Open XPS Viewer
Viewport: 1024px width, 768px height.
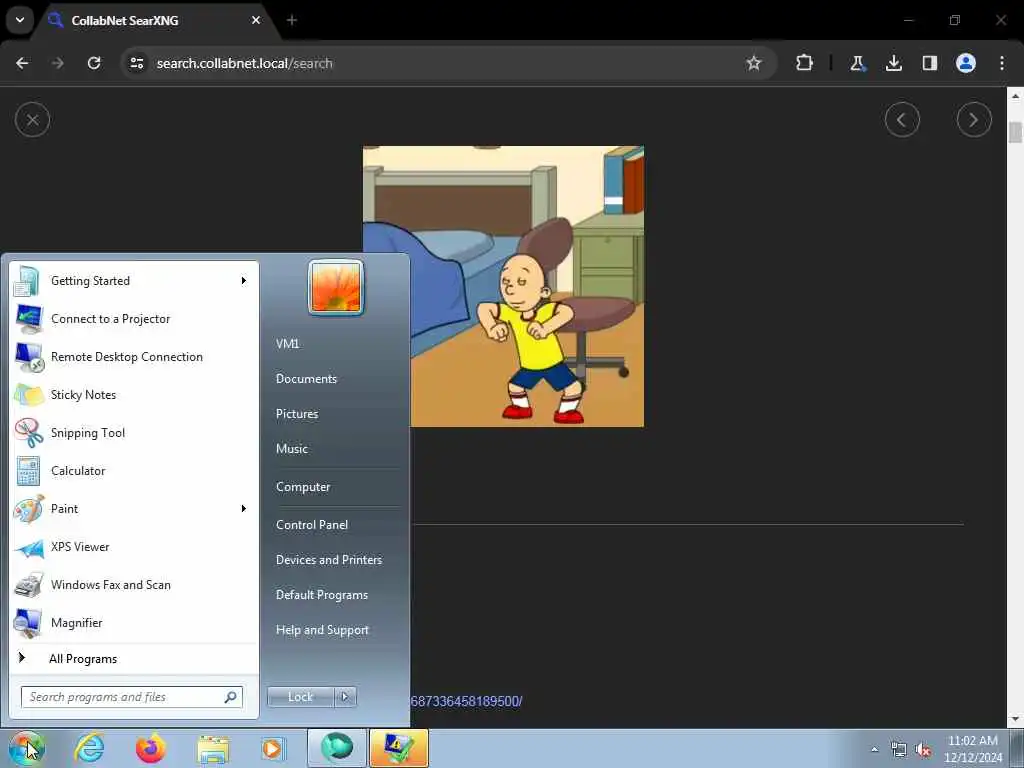click(x=134, y=547)
